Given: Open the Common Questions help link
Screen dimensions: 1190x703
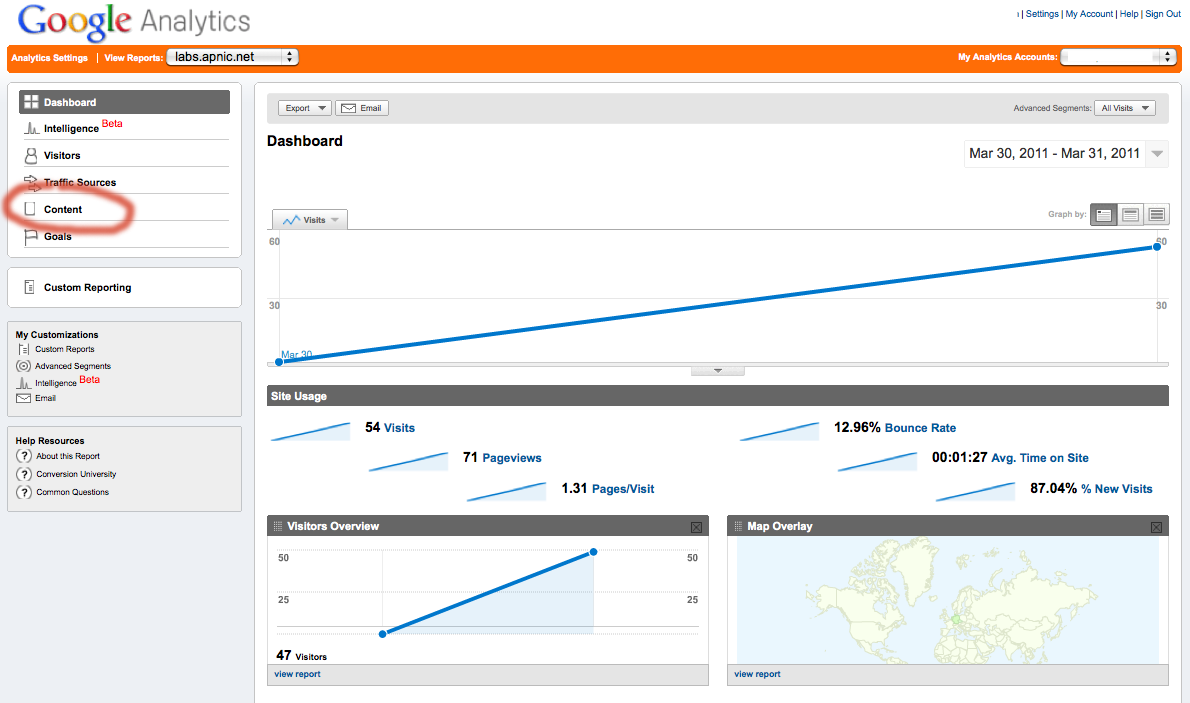Looking at the screenshot, I should (72, 492).
